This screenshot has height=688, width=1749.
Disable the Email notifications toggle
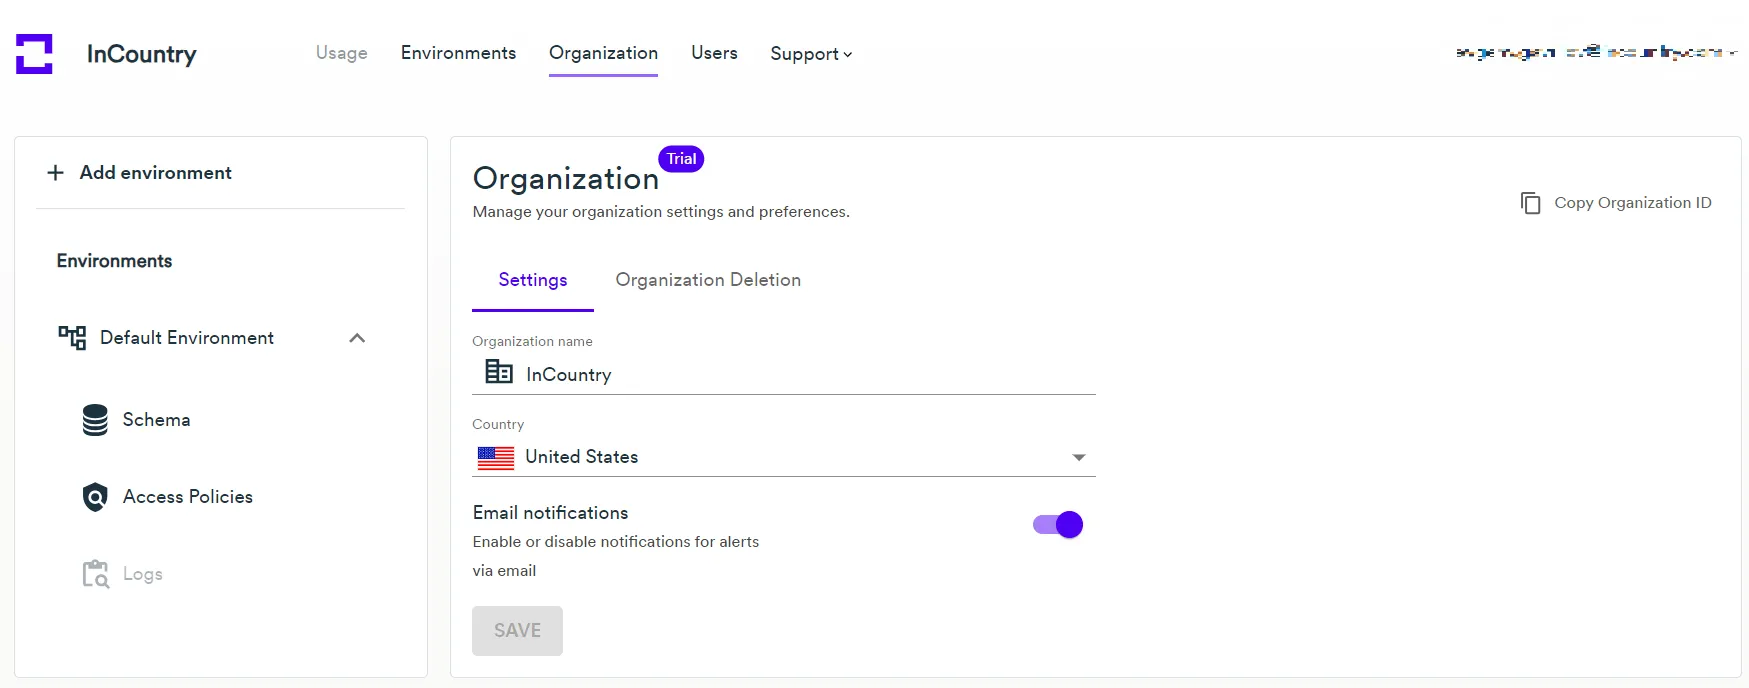click(x=1058, y=525)
